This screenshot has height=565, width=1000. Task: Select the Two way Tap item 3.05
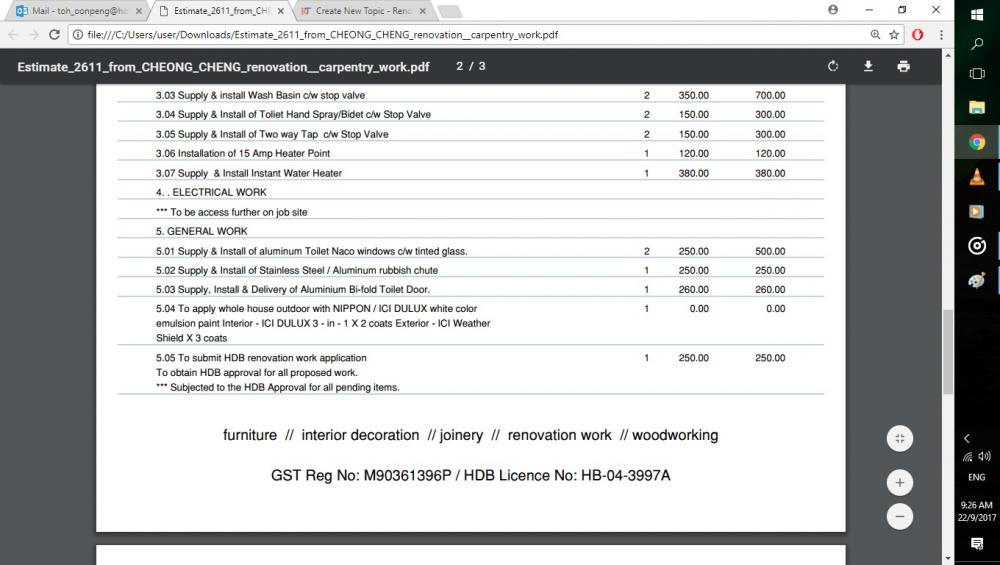(272, 134)
